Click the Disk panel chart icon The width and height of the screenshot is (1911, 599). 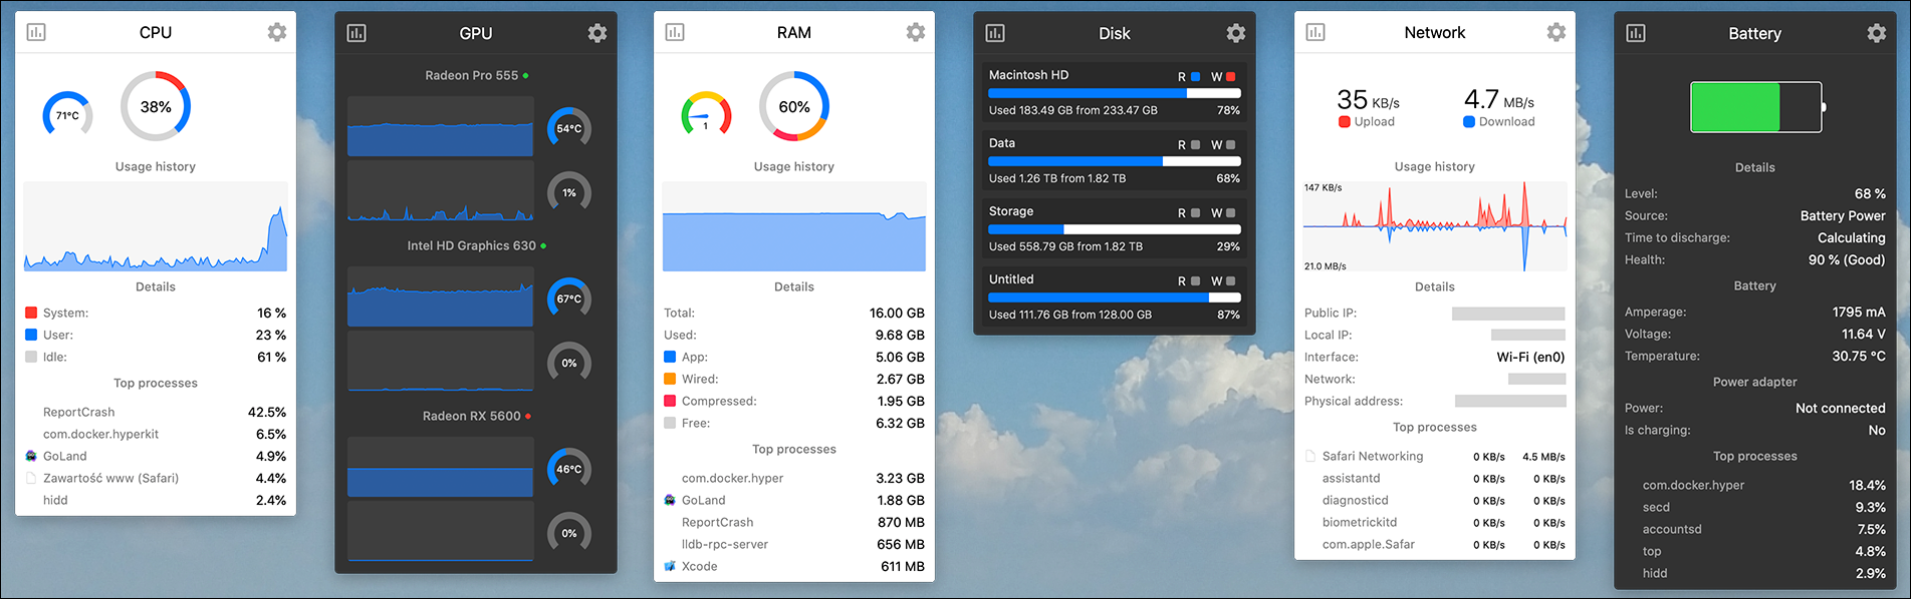coord(995,33)
